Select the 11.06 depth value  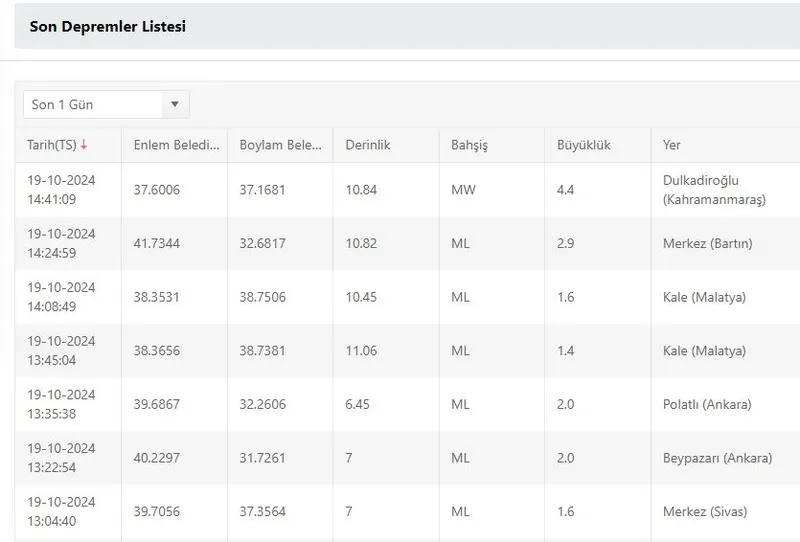click(361, 351)
